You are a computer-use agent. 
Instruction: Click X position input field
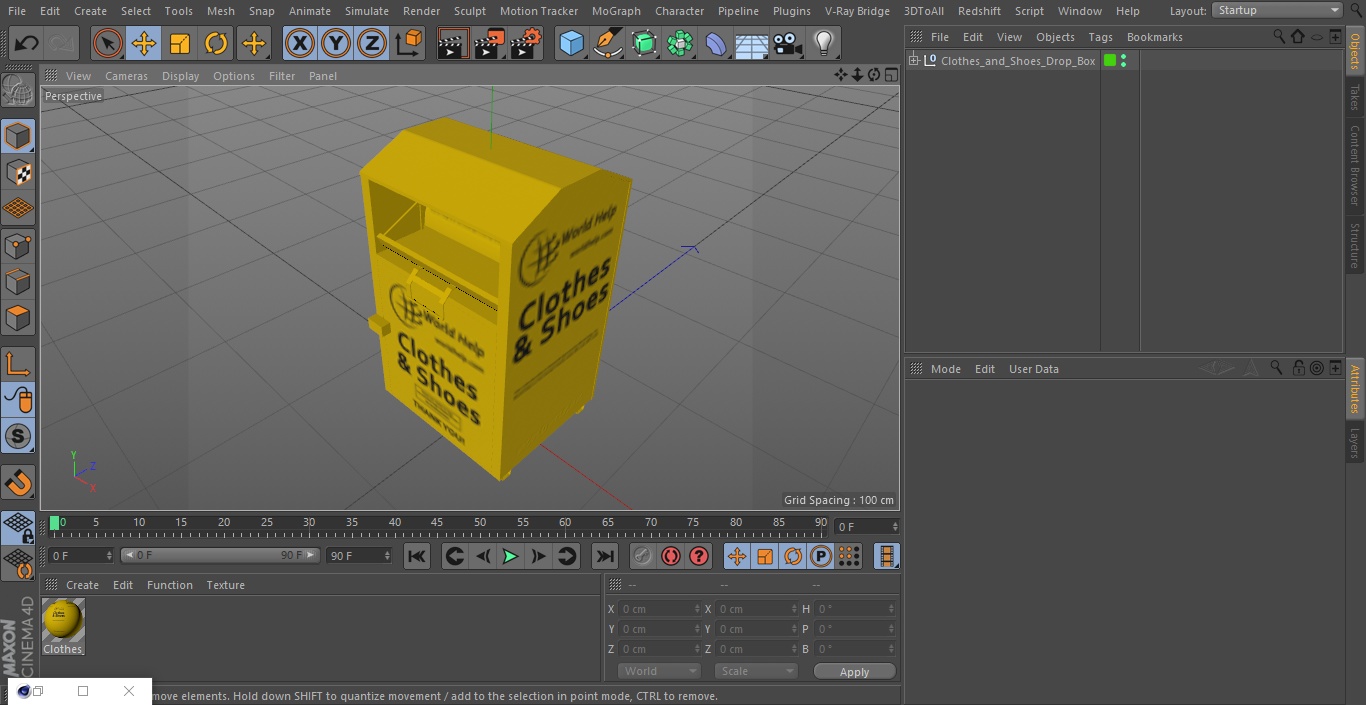point(658,609)
